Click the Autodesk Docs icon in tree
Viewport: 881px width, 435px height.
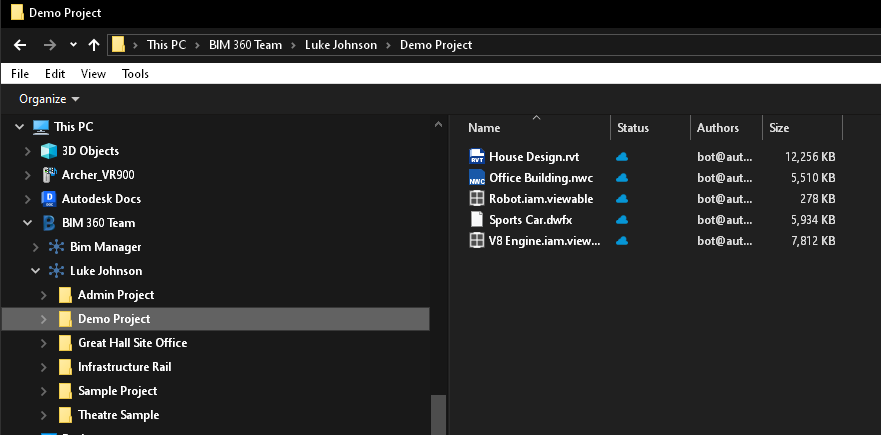[49, 198]
